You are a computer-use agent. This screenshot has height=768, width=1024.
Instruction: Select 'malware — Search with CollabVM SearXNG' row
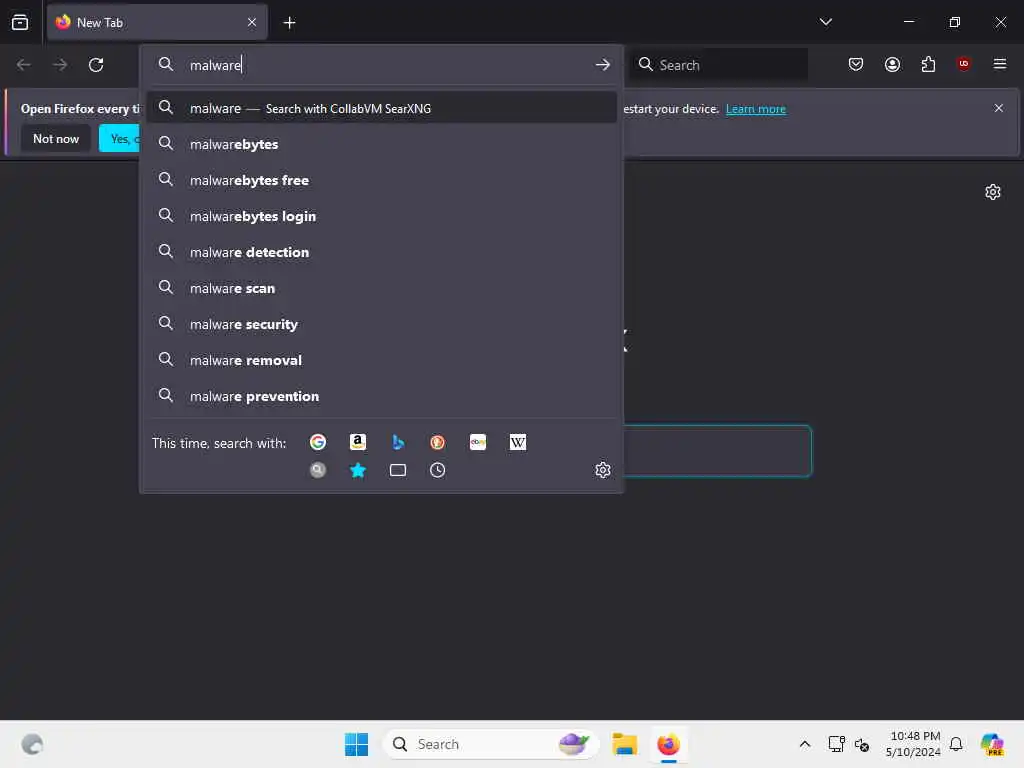[382, 108]
